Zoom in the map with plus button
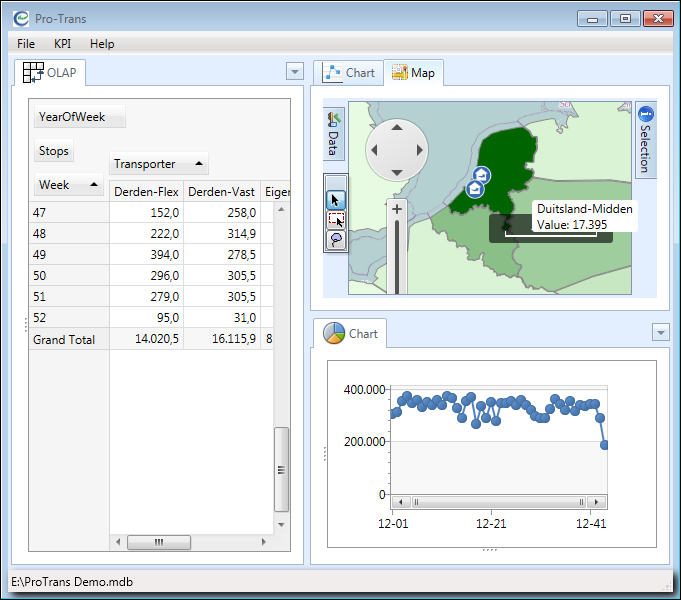Viewport: 681px width, 600px height. pyautogui.click(x=397, y=209)
